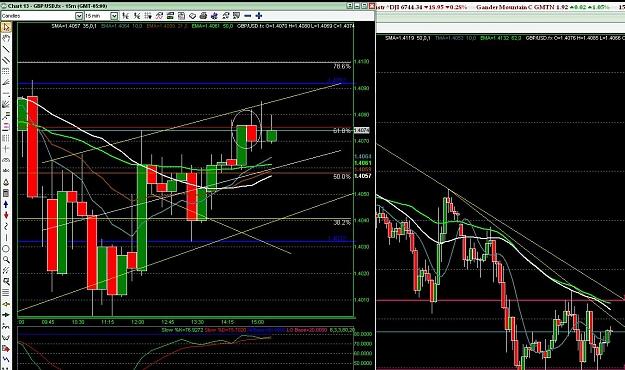Image resolution: width=625 pixels, height=370 pixels.
Task: Click the 12:00 time axis label
Action: pyautogui.click(x=138, y=322)
